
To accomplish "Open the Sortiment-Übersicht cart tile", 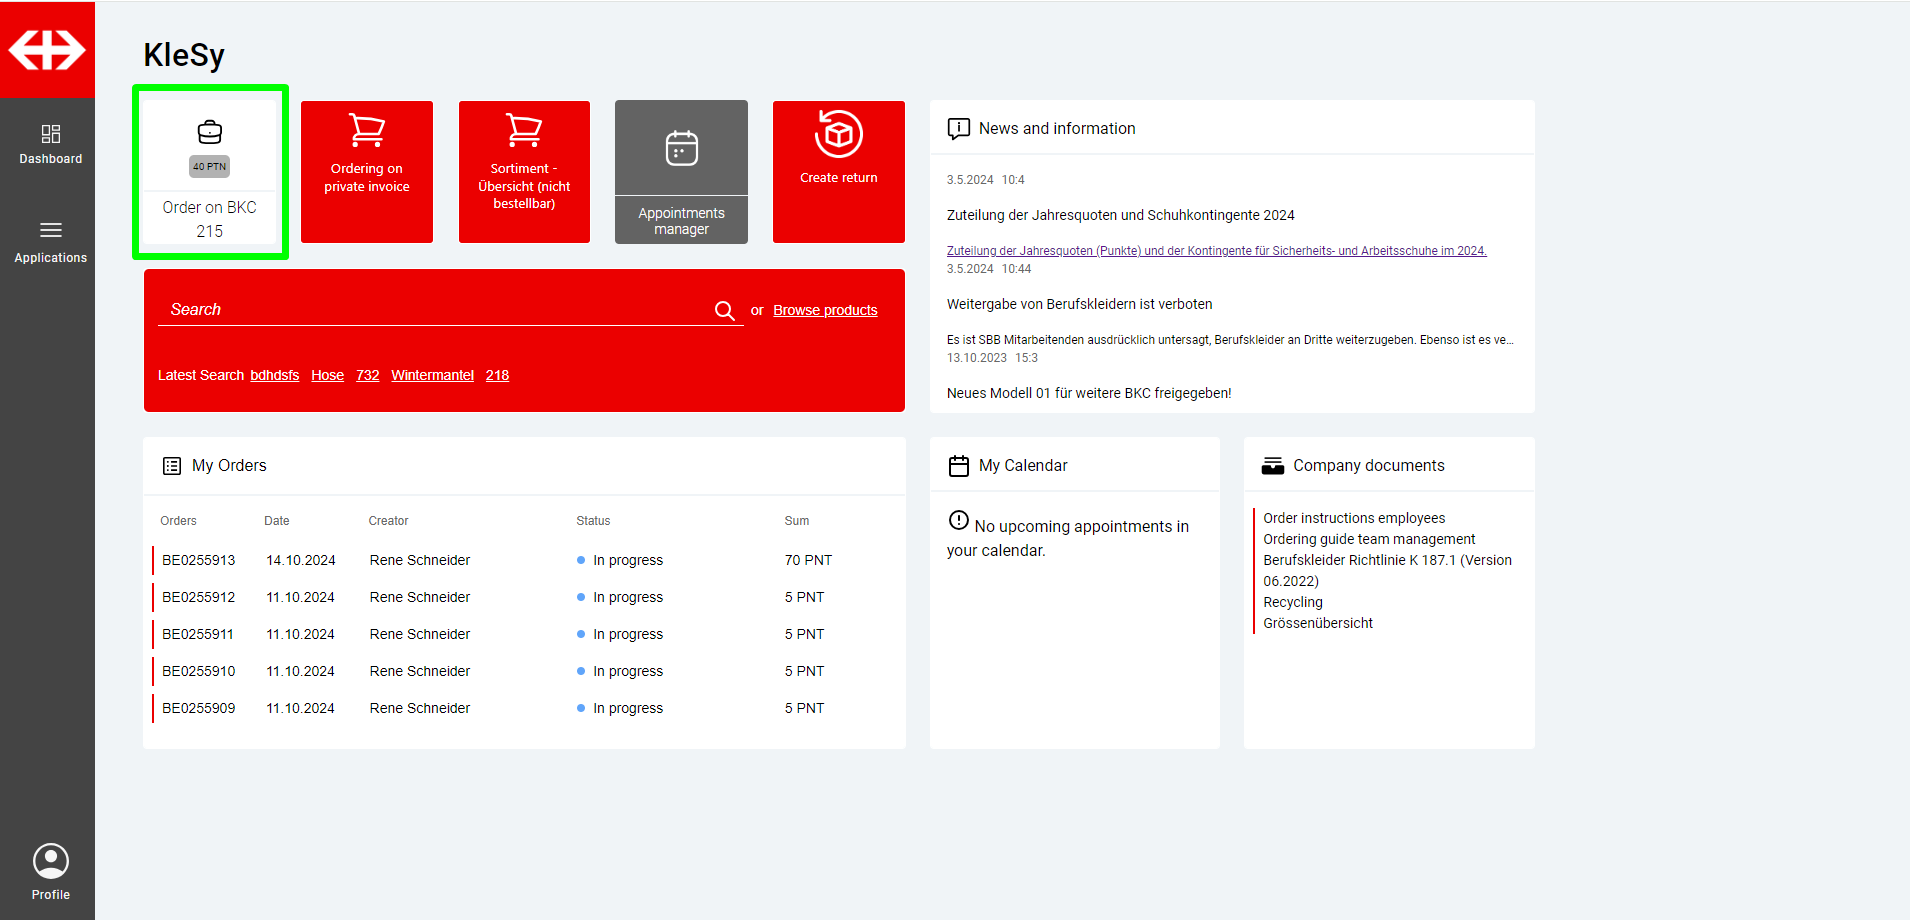I will tap(524, 172).
